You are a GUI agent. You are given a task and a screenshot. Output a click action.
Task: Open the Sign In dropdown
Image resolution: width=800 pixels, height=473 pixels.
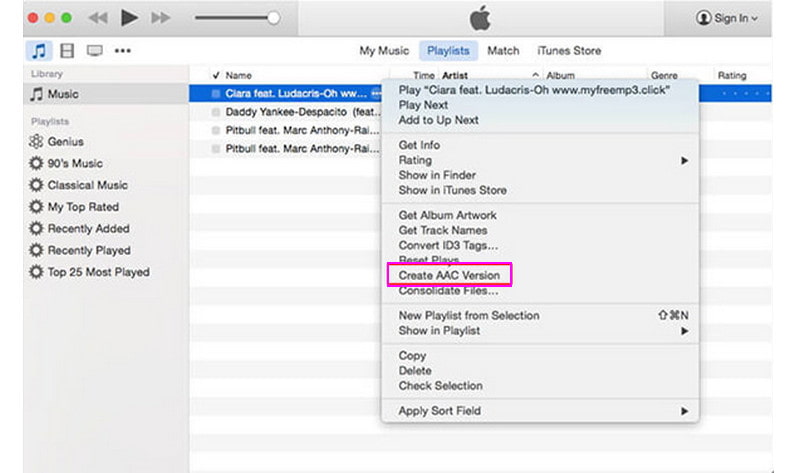(727, 18)
